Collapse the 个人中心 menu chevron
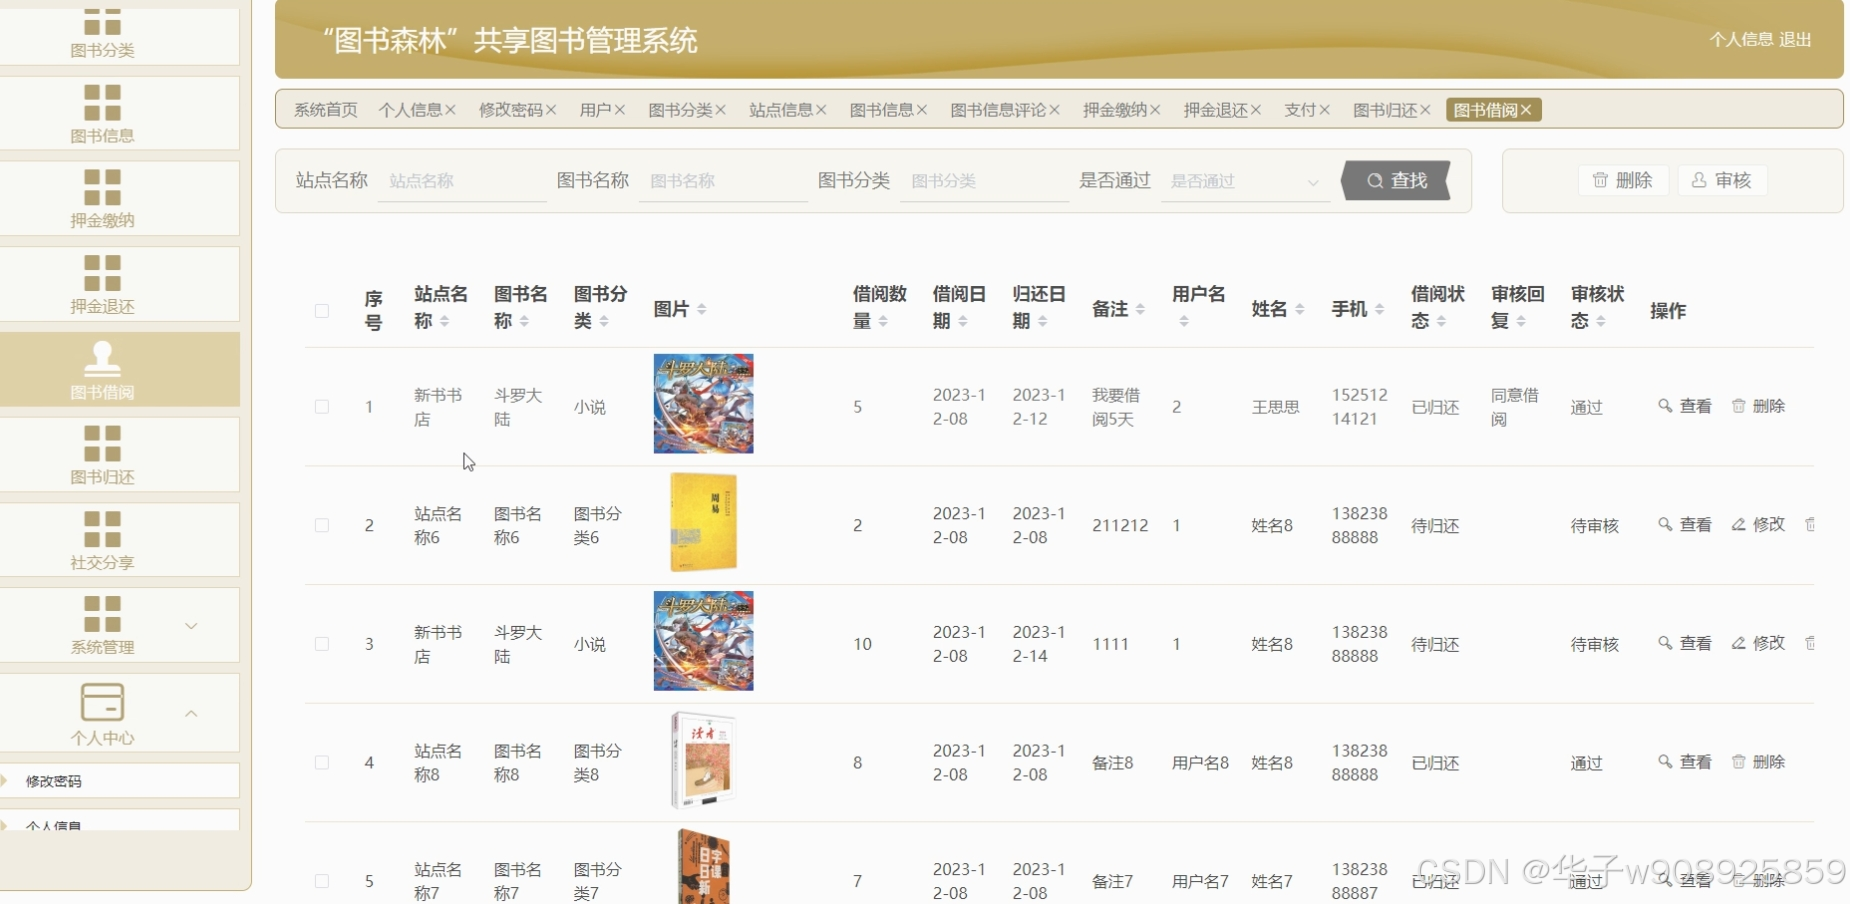The width and height of the screenshot is (1850, 904). click(191, 713)
